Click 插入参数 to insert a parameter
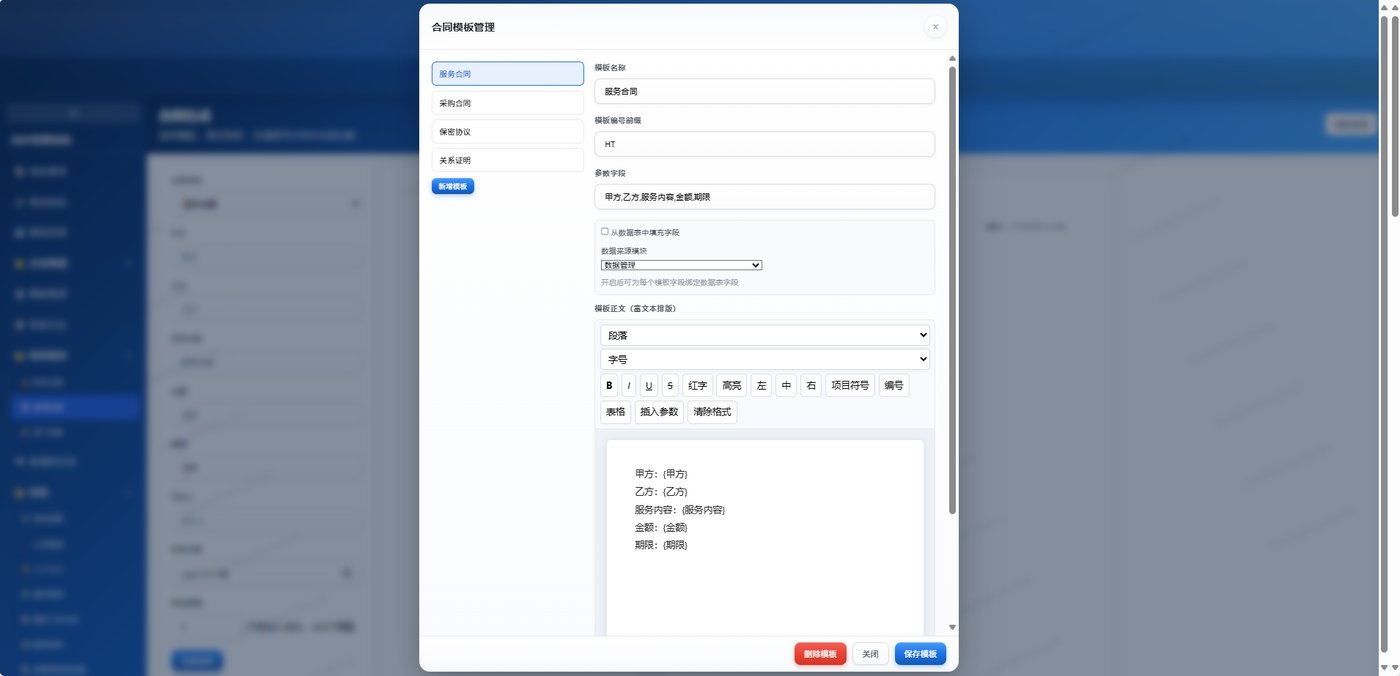Screen dimensions: 1400x676 coord(659,412)
